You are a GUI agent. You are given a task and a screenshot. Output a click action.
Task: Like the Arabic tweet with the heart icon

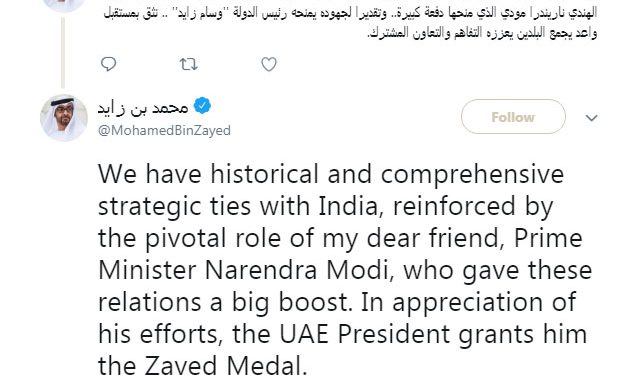tap(269, 64)
